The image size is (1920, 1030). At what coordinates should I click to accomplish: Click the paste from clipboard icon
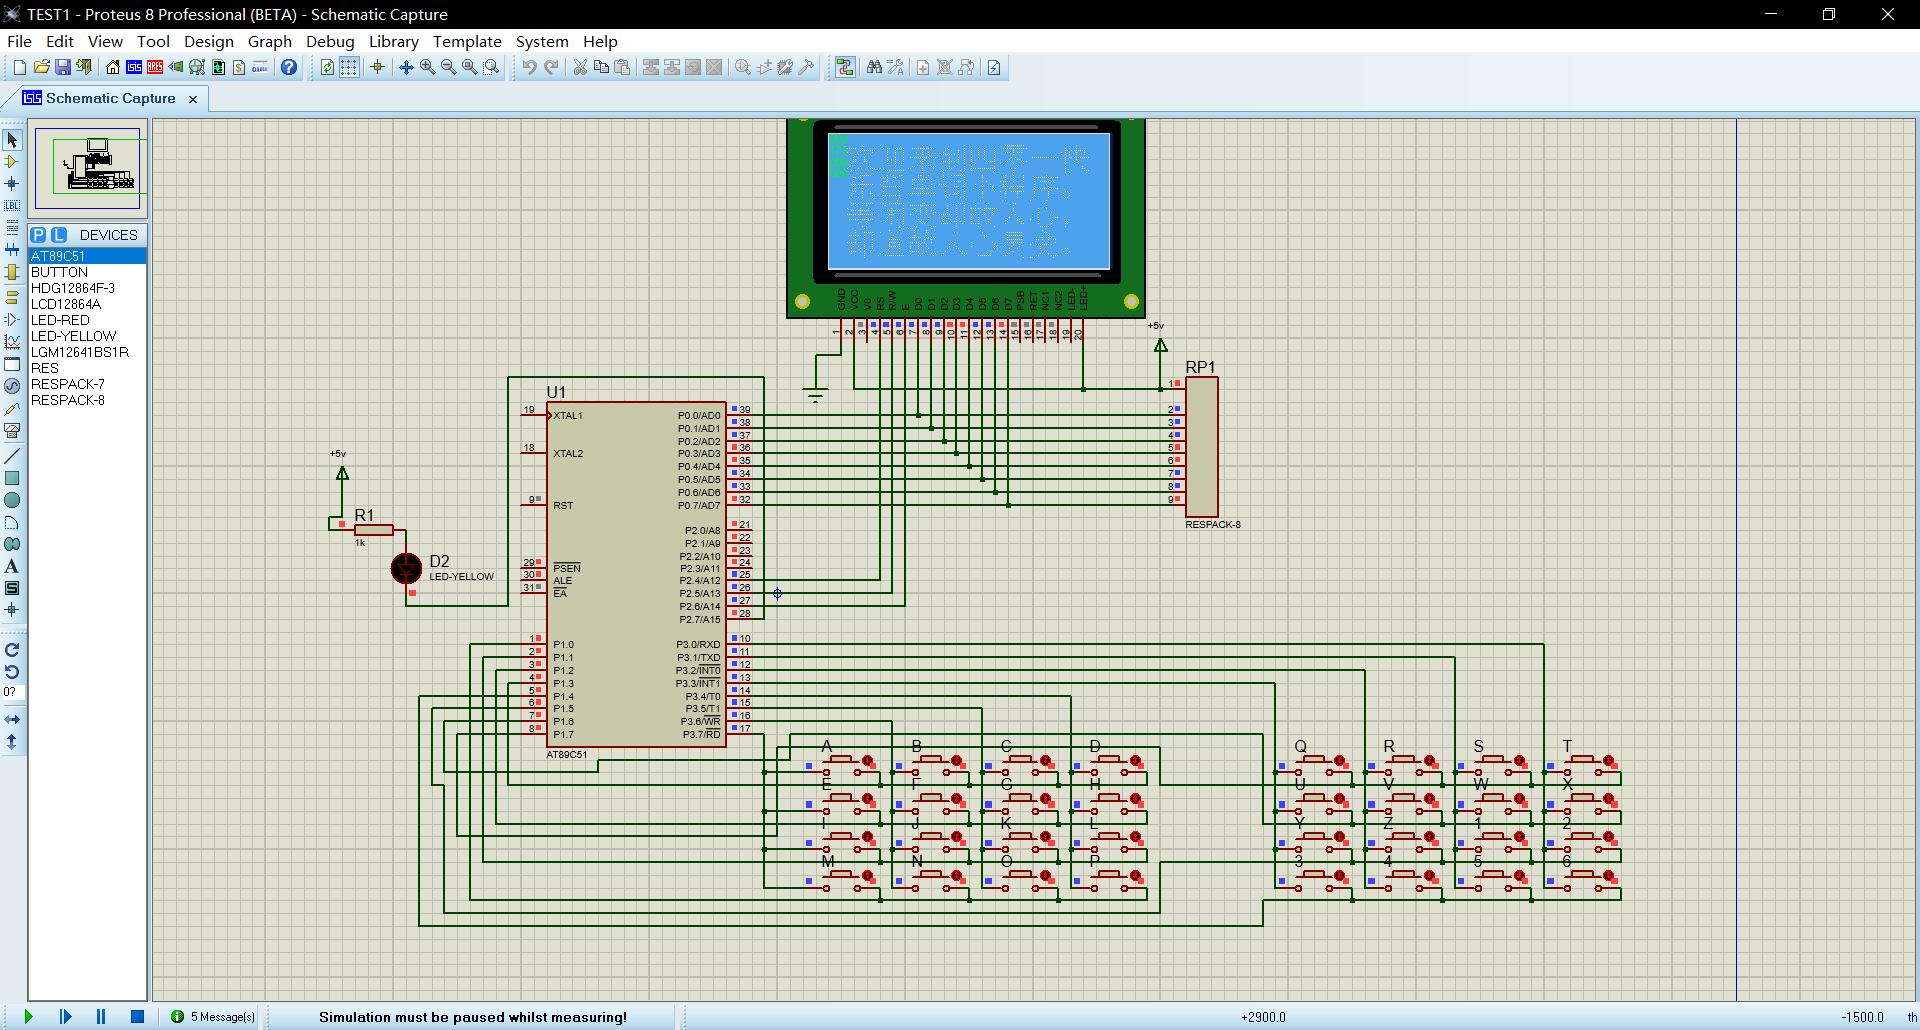point(622,67)
